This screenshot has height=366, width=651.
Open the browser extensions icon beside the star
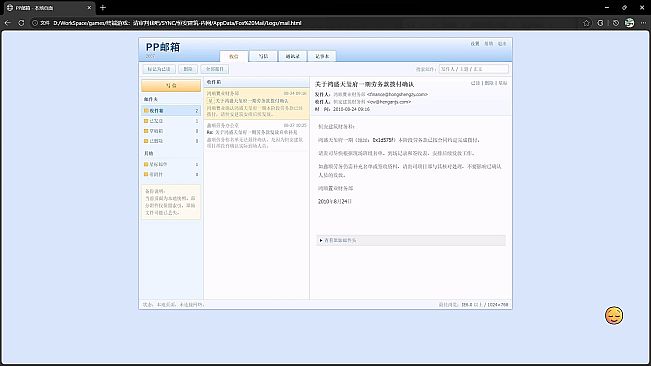tap(600, 23)
